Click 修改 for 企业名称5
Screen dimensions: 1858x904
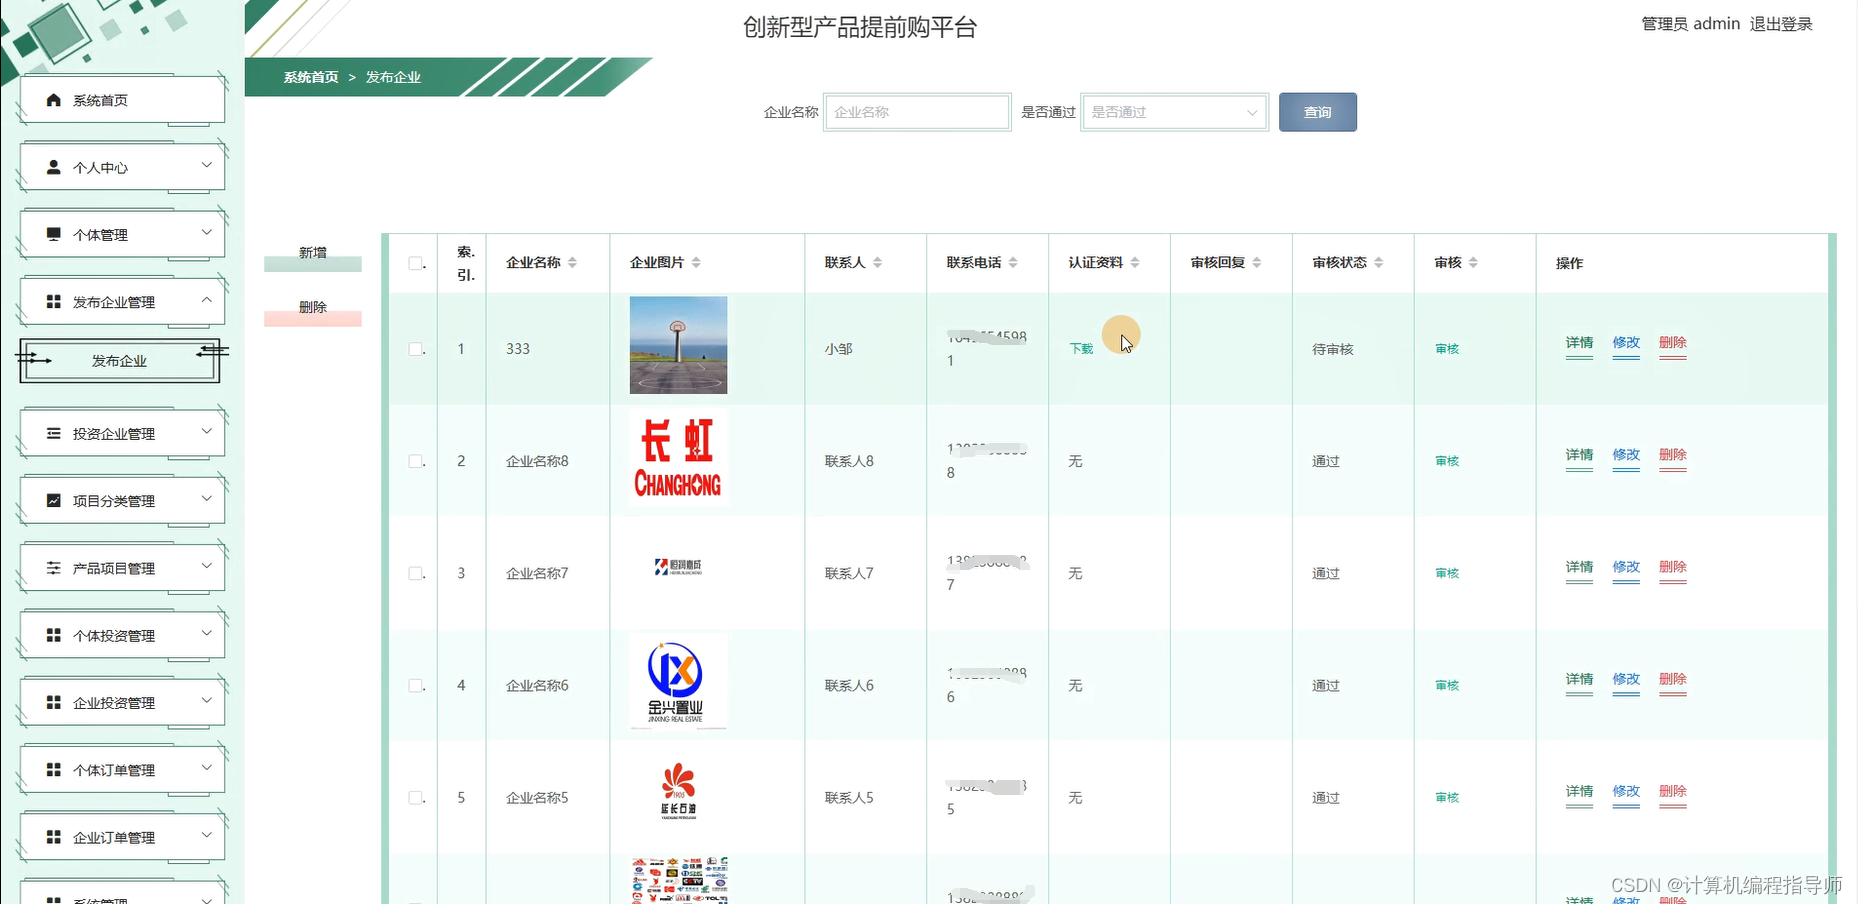1626,791
